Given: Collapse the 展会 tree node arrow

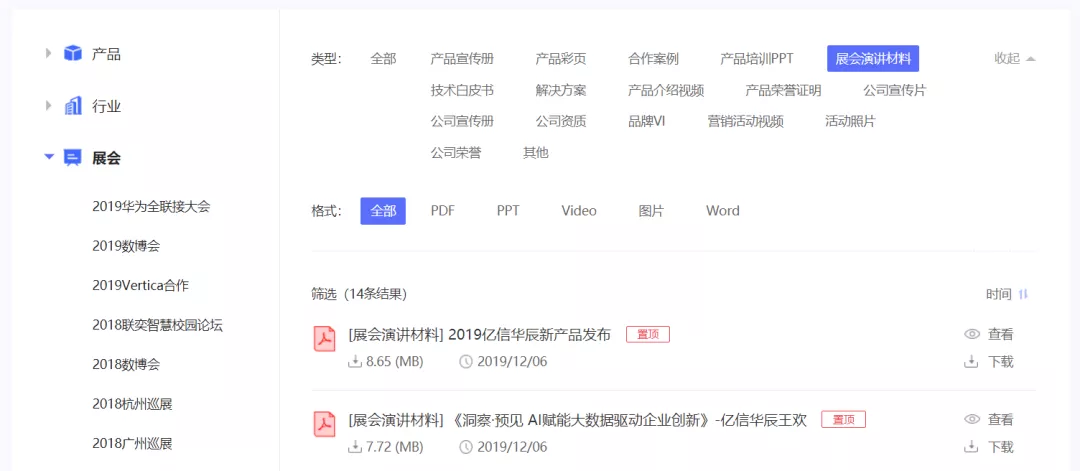Looking at the screenshot, I should (48, 157).
